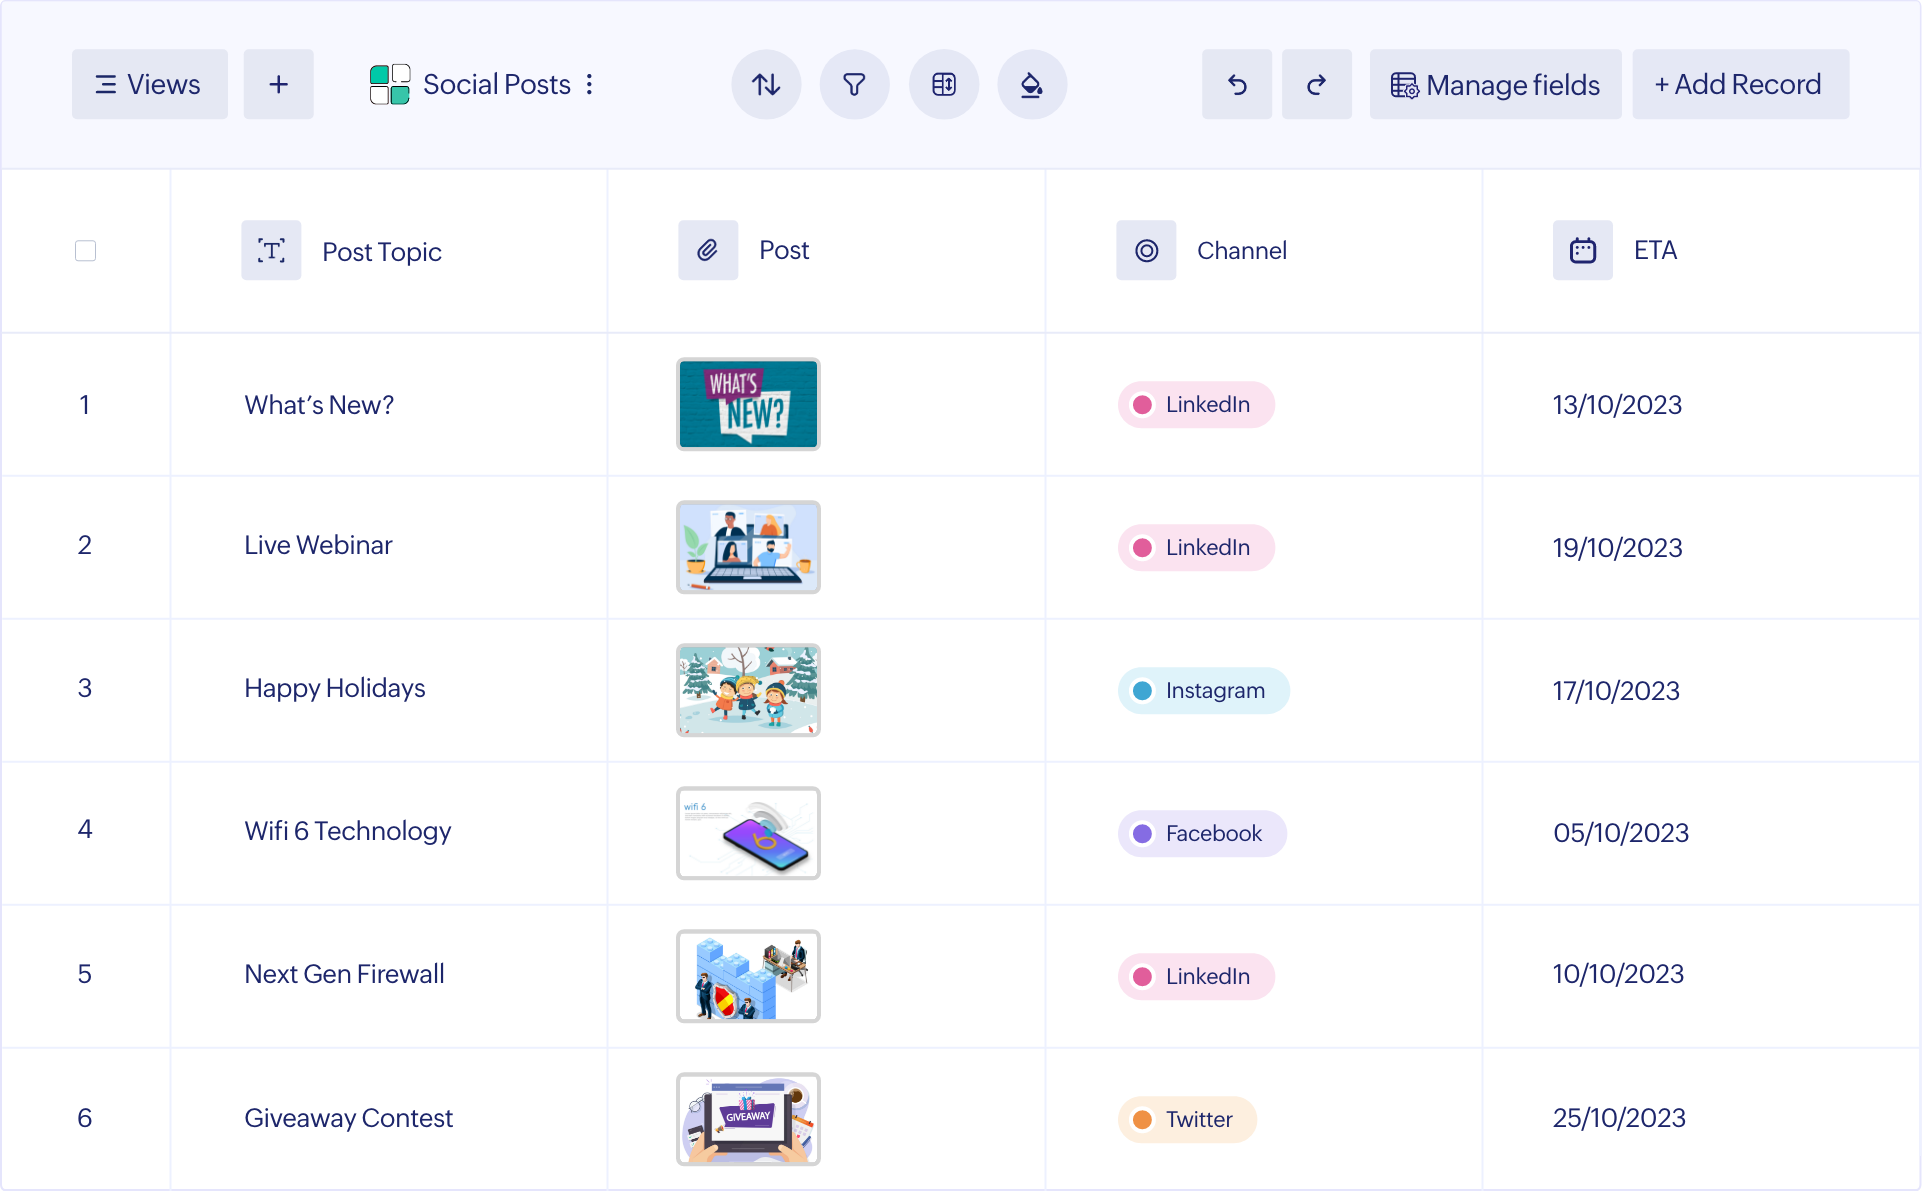The height and width of the screenshot is (1192, 1922).
Task: Click the Post Topic column header
Action: coord(381,252)
